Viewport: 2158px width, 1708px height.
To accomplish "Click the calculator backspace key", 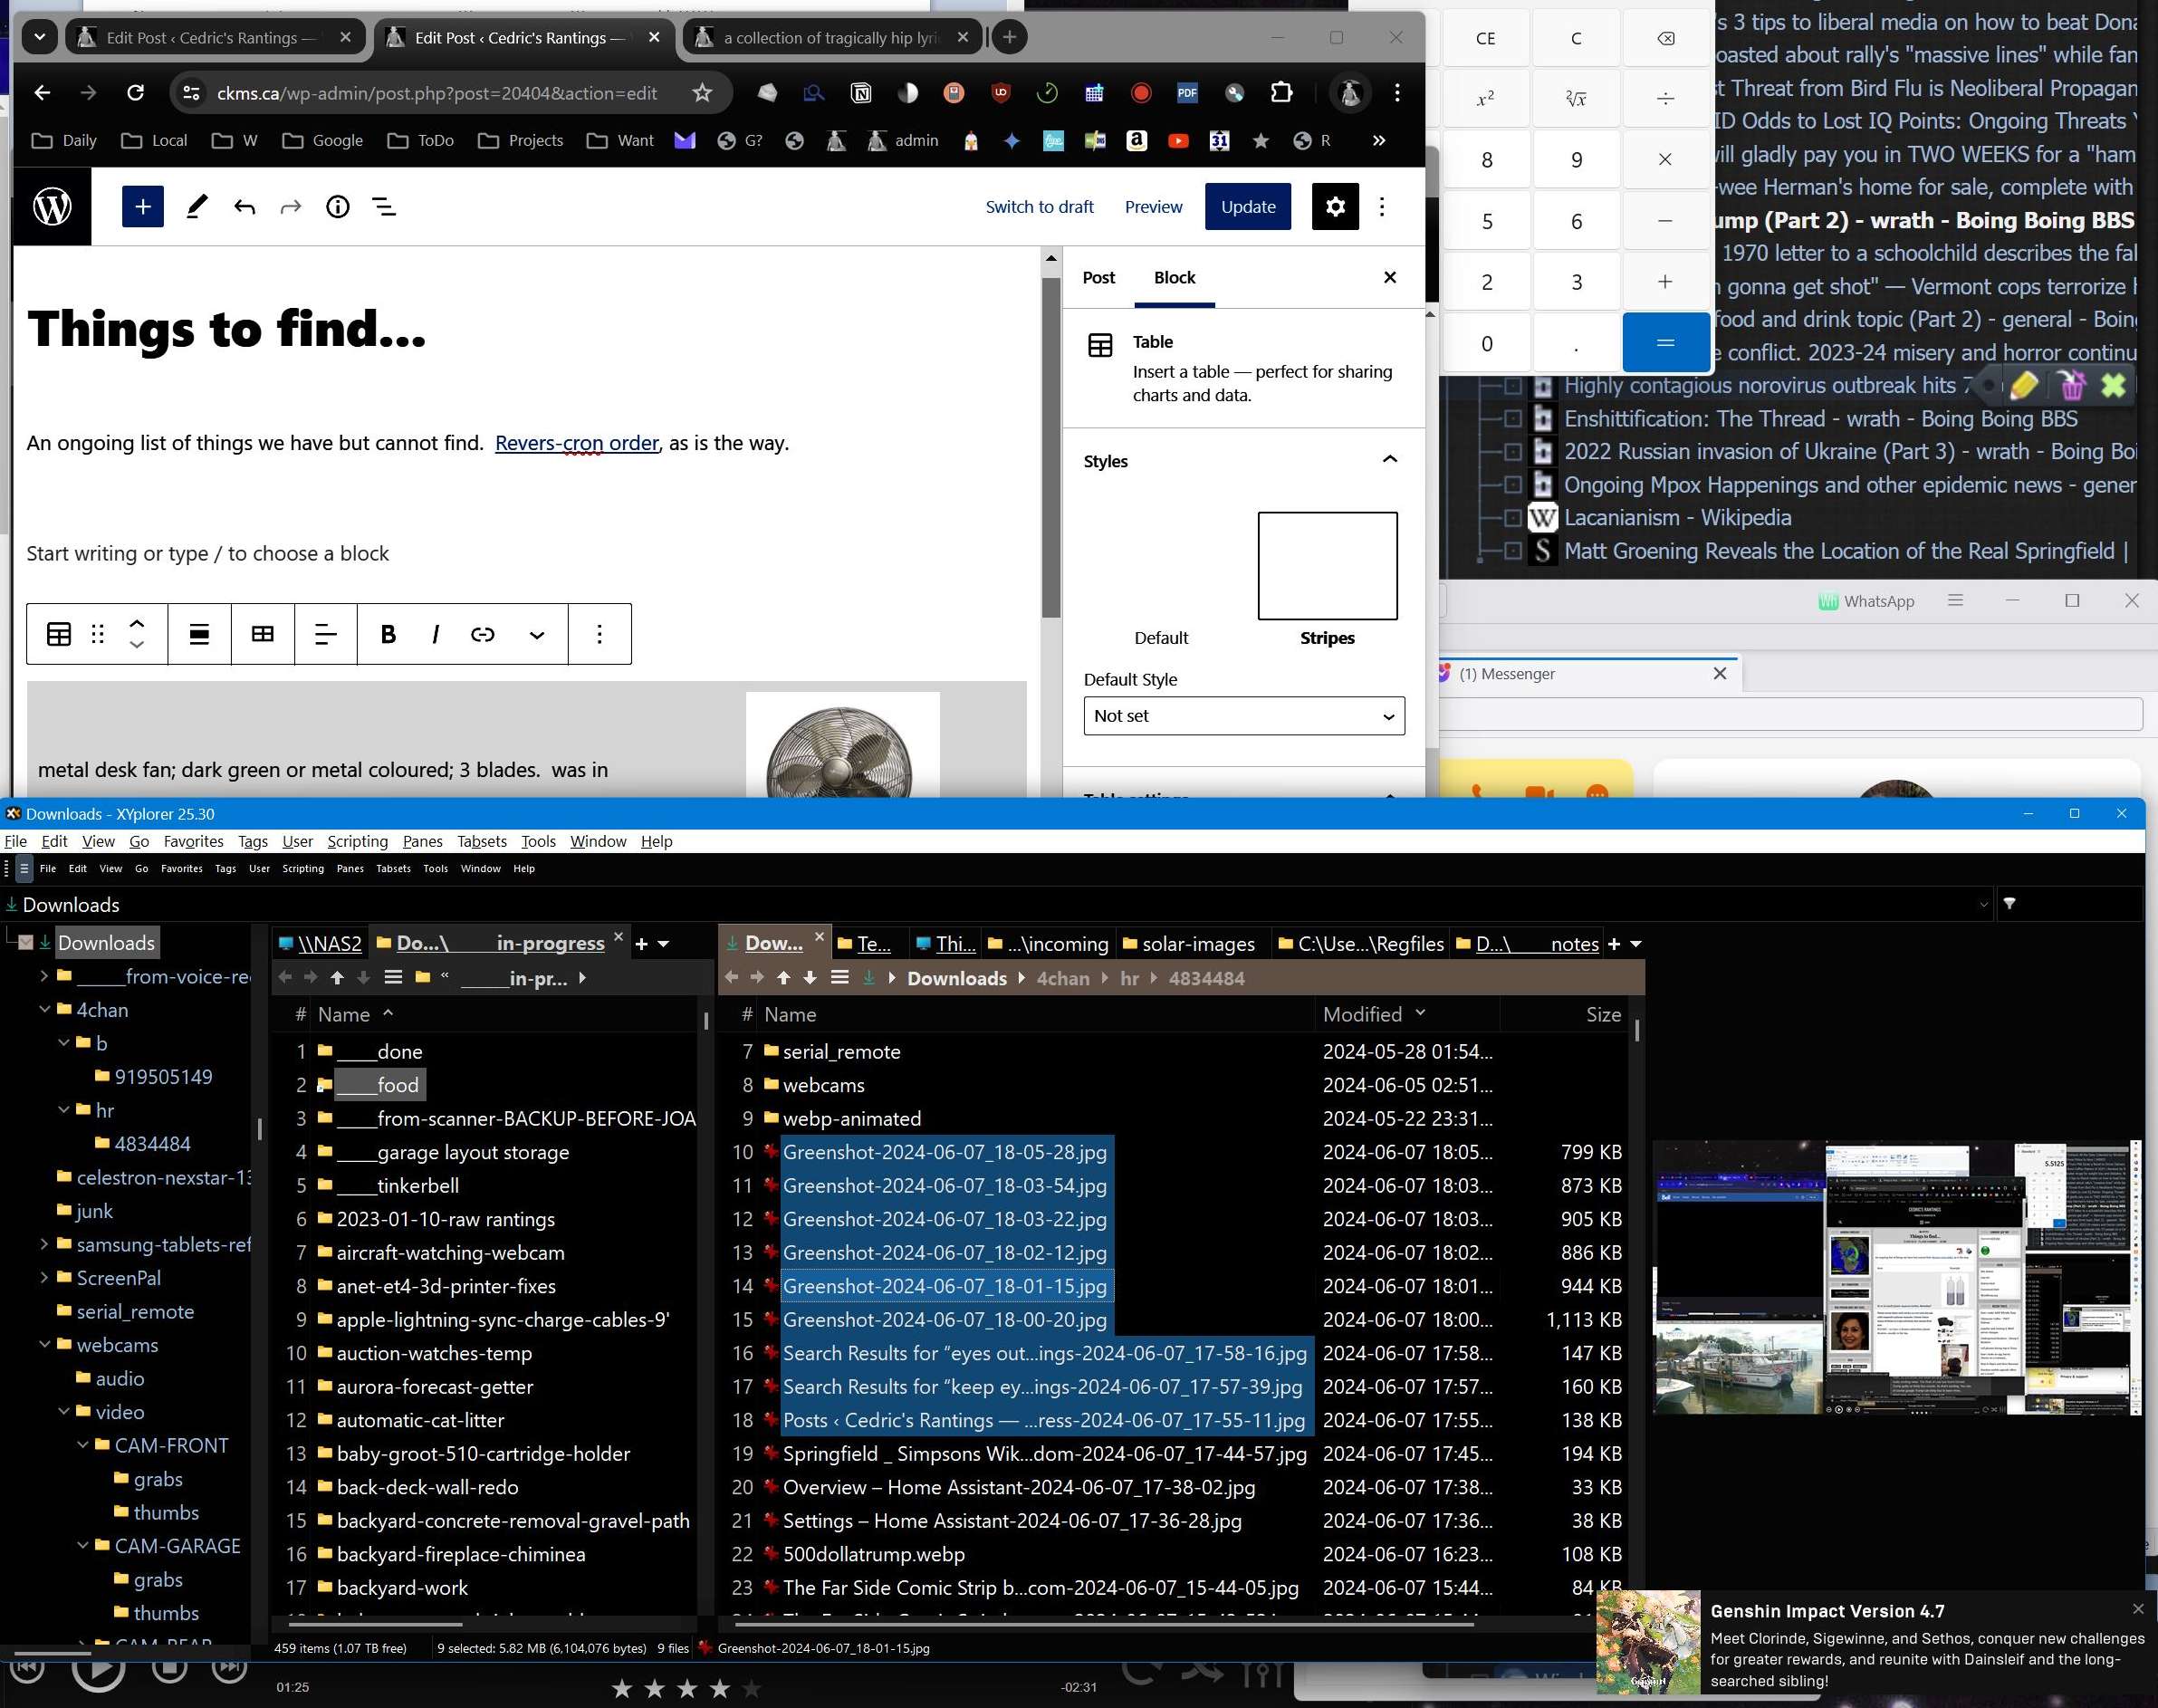I will pos(1665,38).
